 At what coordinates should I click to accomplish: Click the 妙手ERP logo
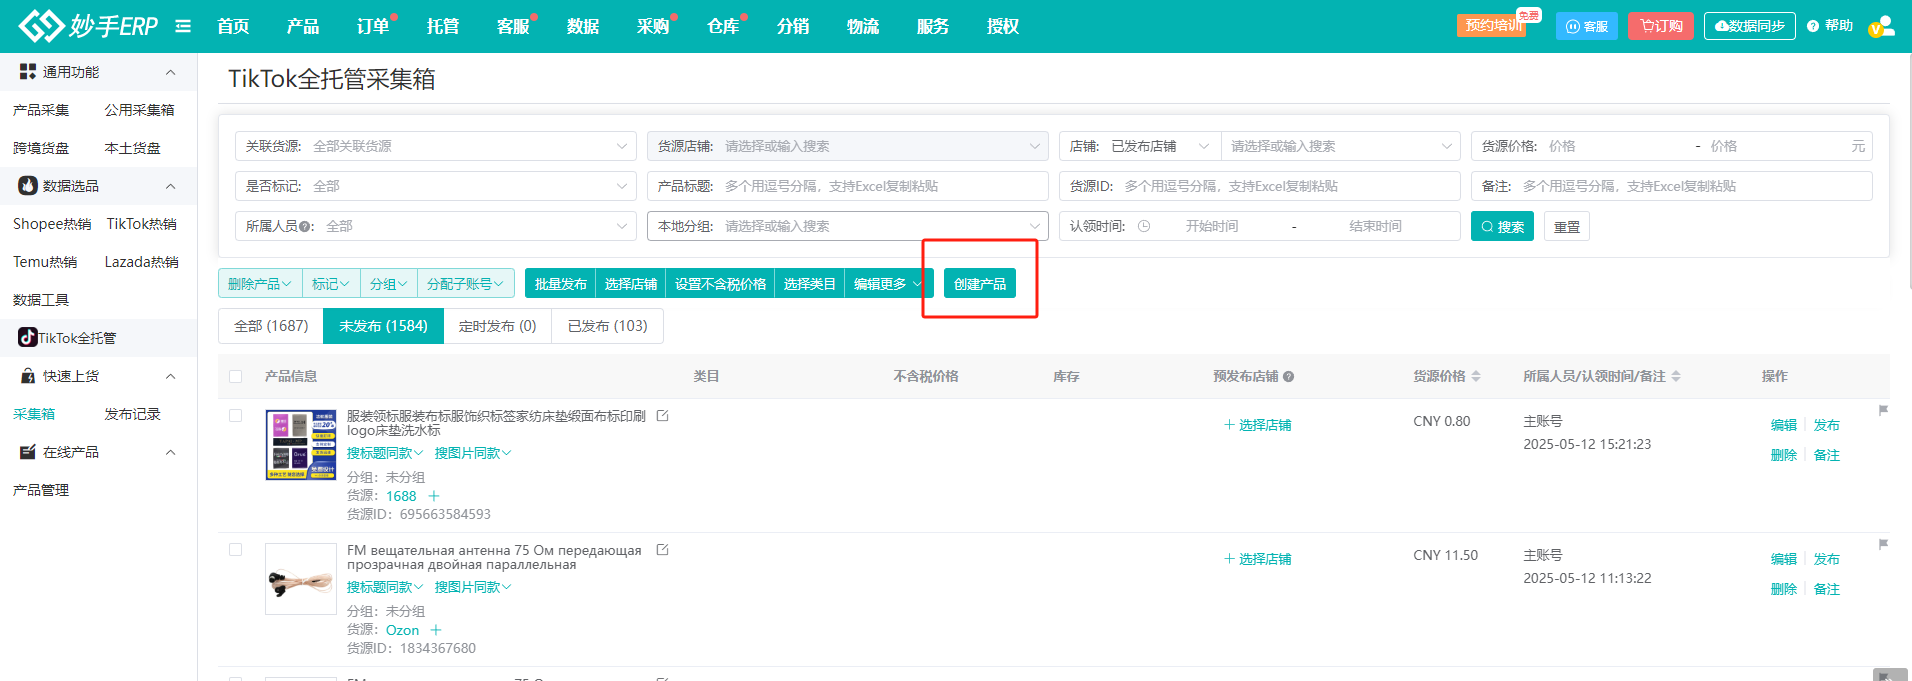(88, 26)
